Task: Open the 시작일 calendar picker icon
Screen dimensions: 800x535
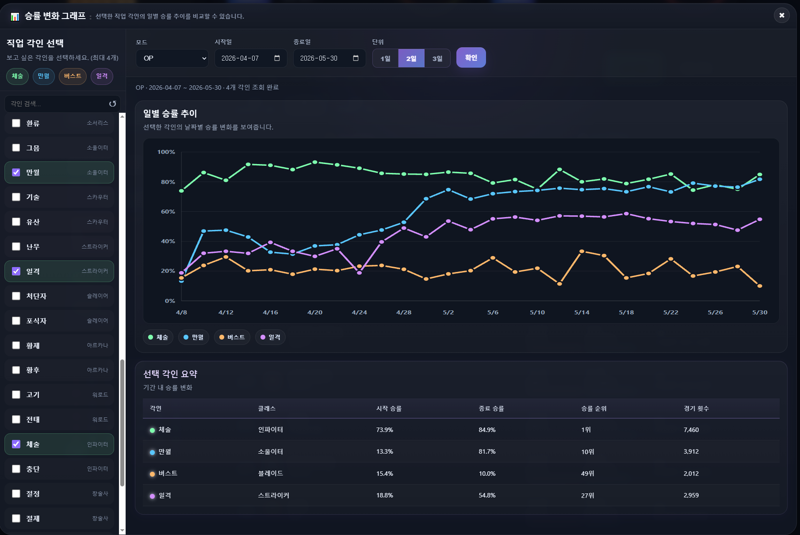Action: 277,58
